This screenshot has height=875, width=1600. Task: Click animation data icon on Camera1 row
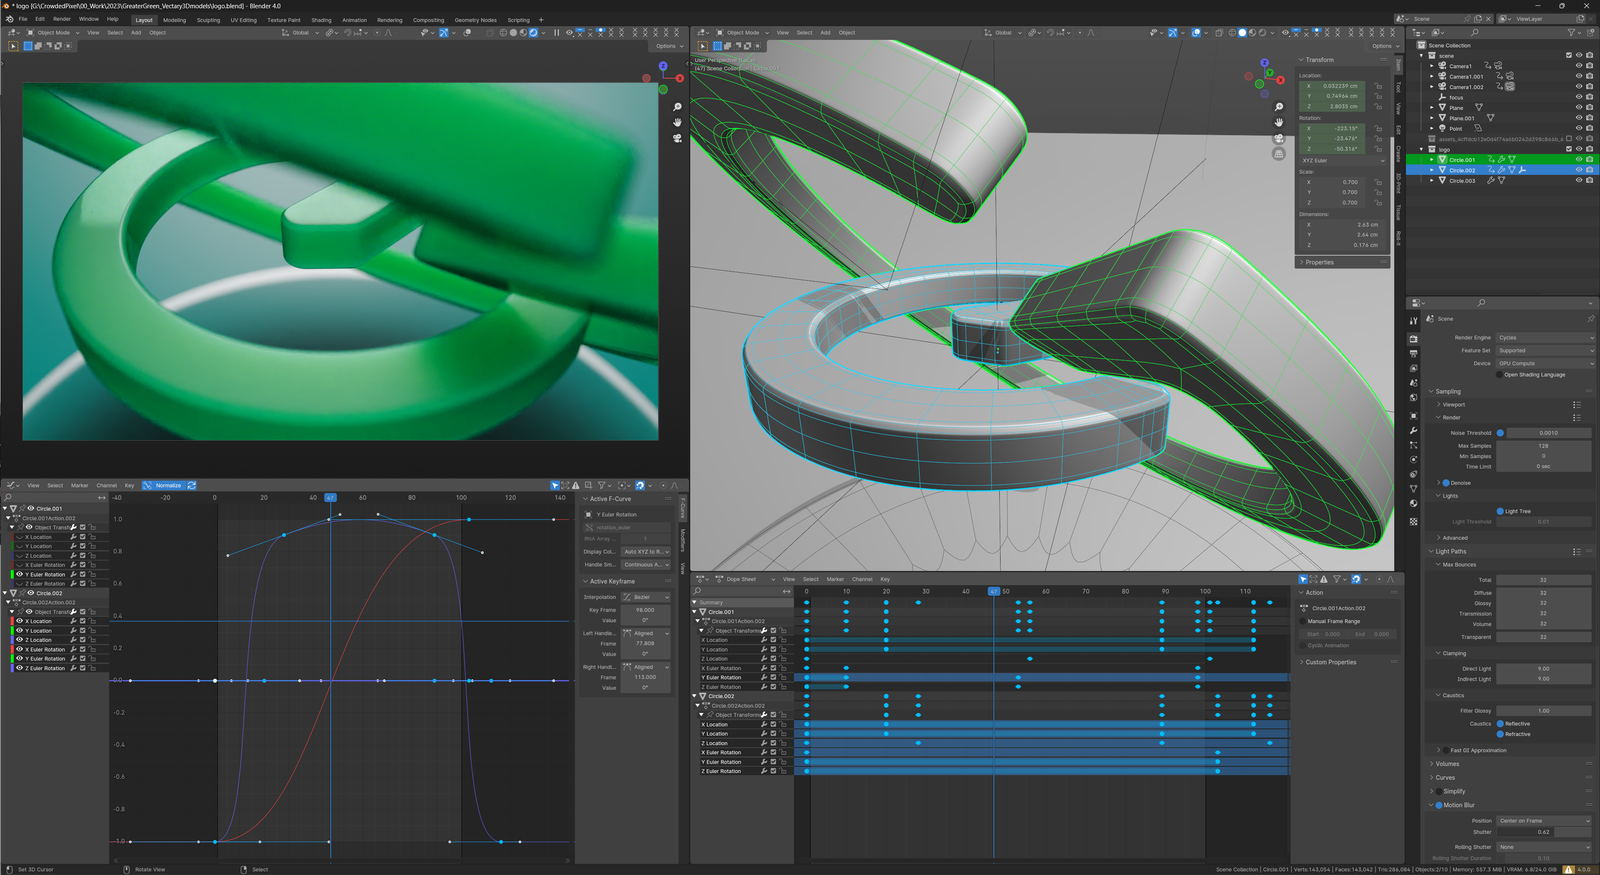[1487, 65]
